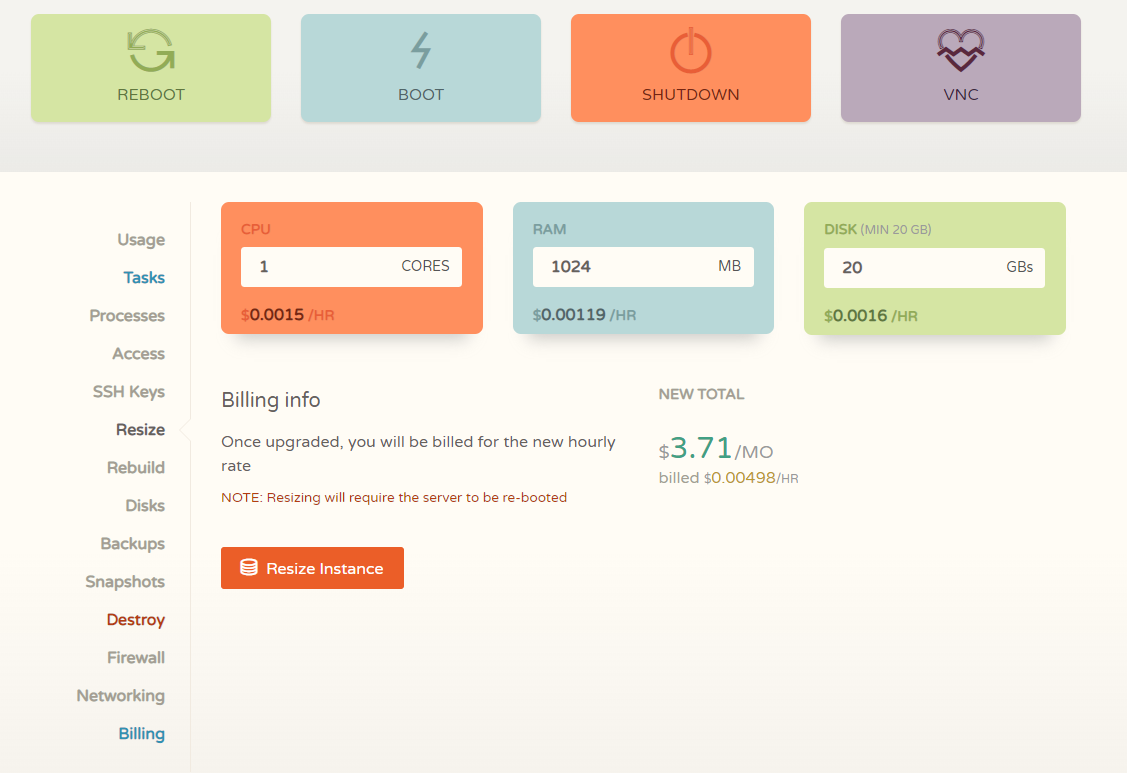Click the red Destroy sidebar link
Screen dimensions: 1127x773
pos(136,620)
